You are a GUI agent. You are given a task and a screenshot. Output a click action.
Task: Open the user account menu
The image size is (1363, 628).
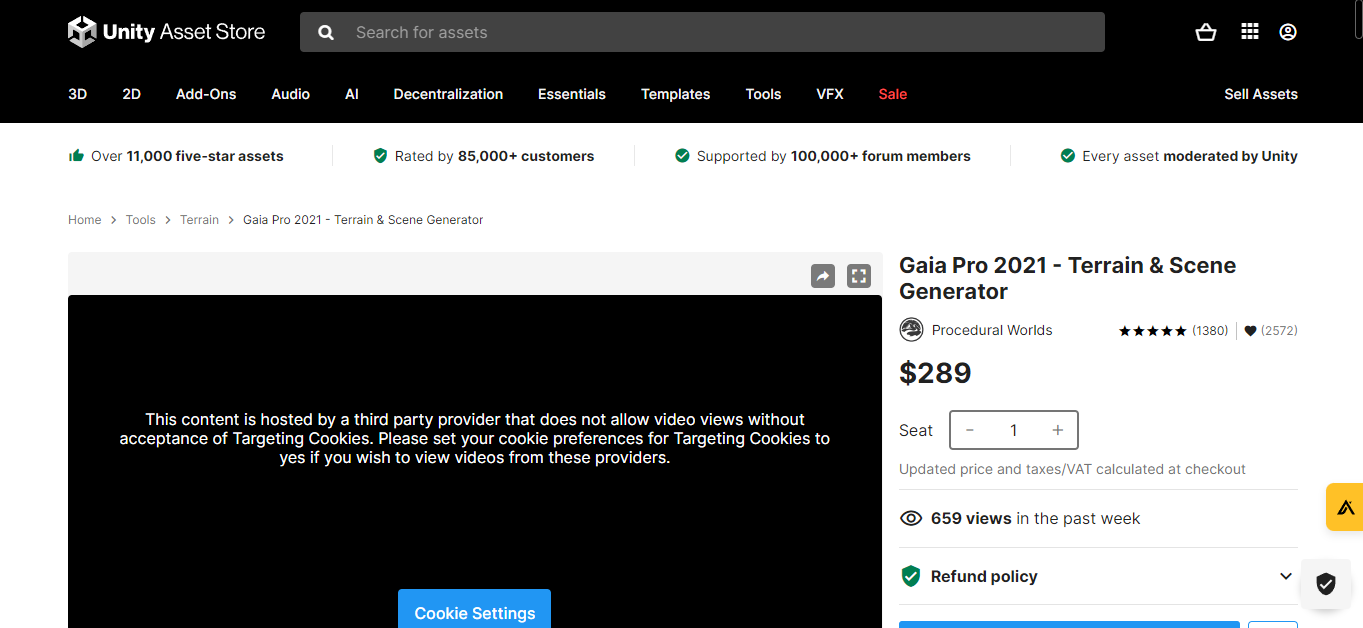point(1288,32)
